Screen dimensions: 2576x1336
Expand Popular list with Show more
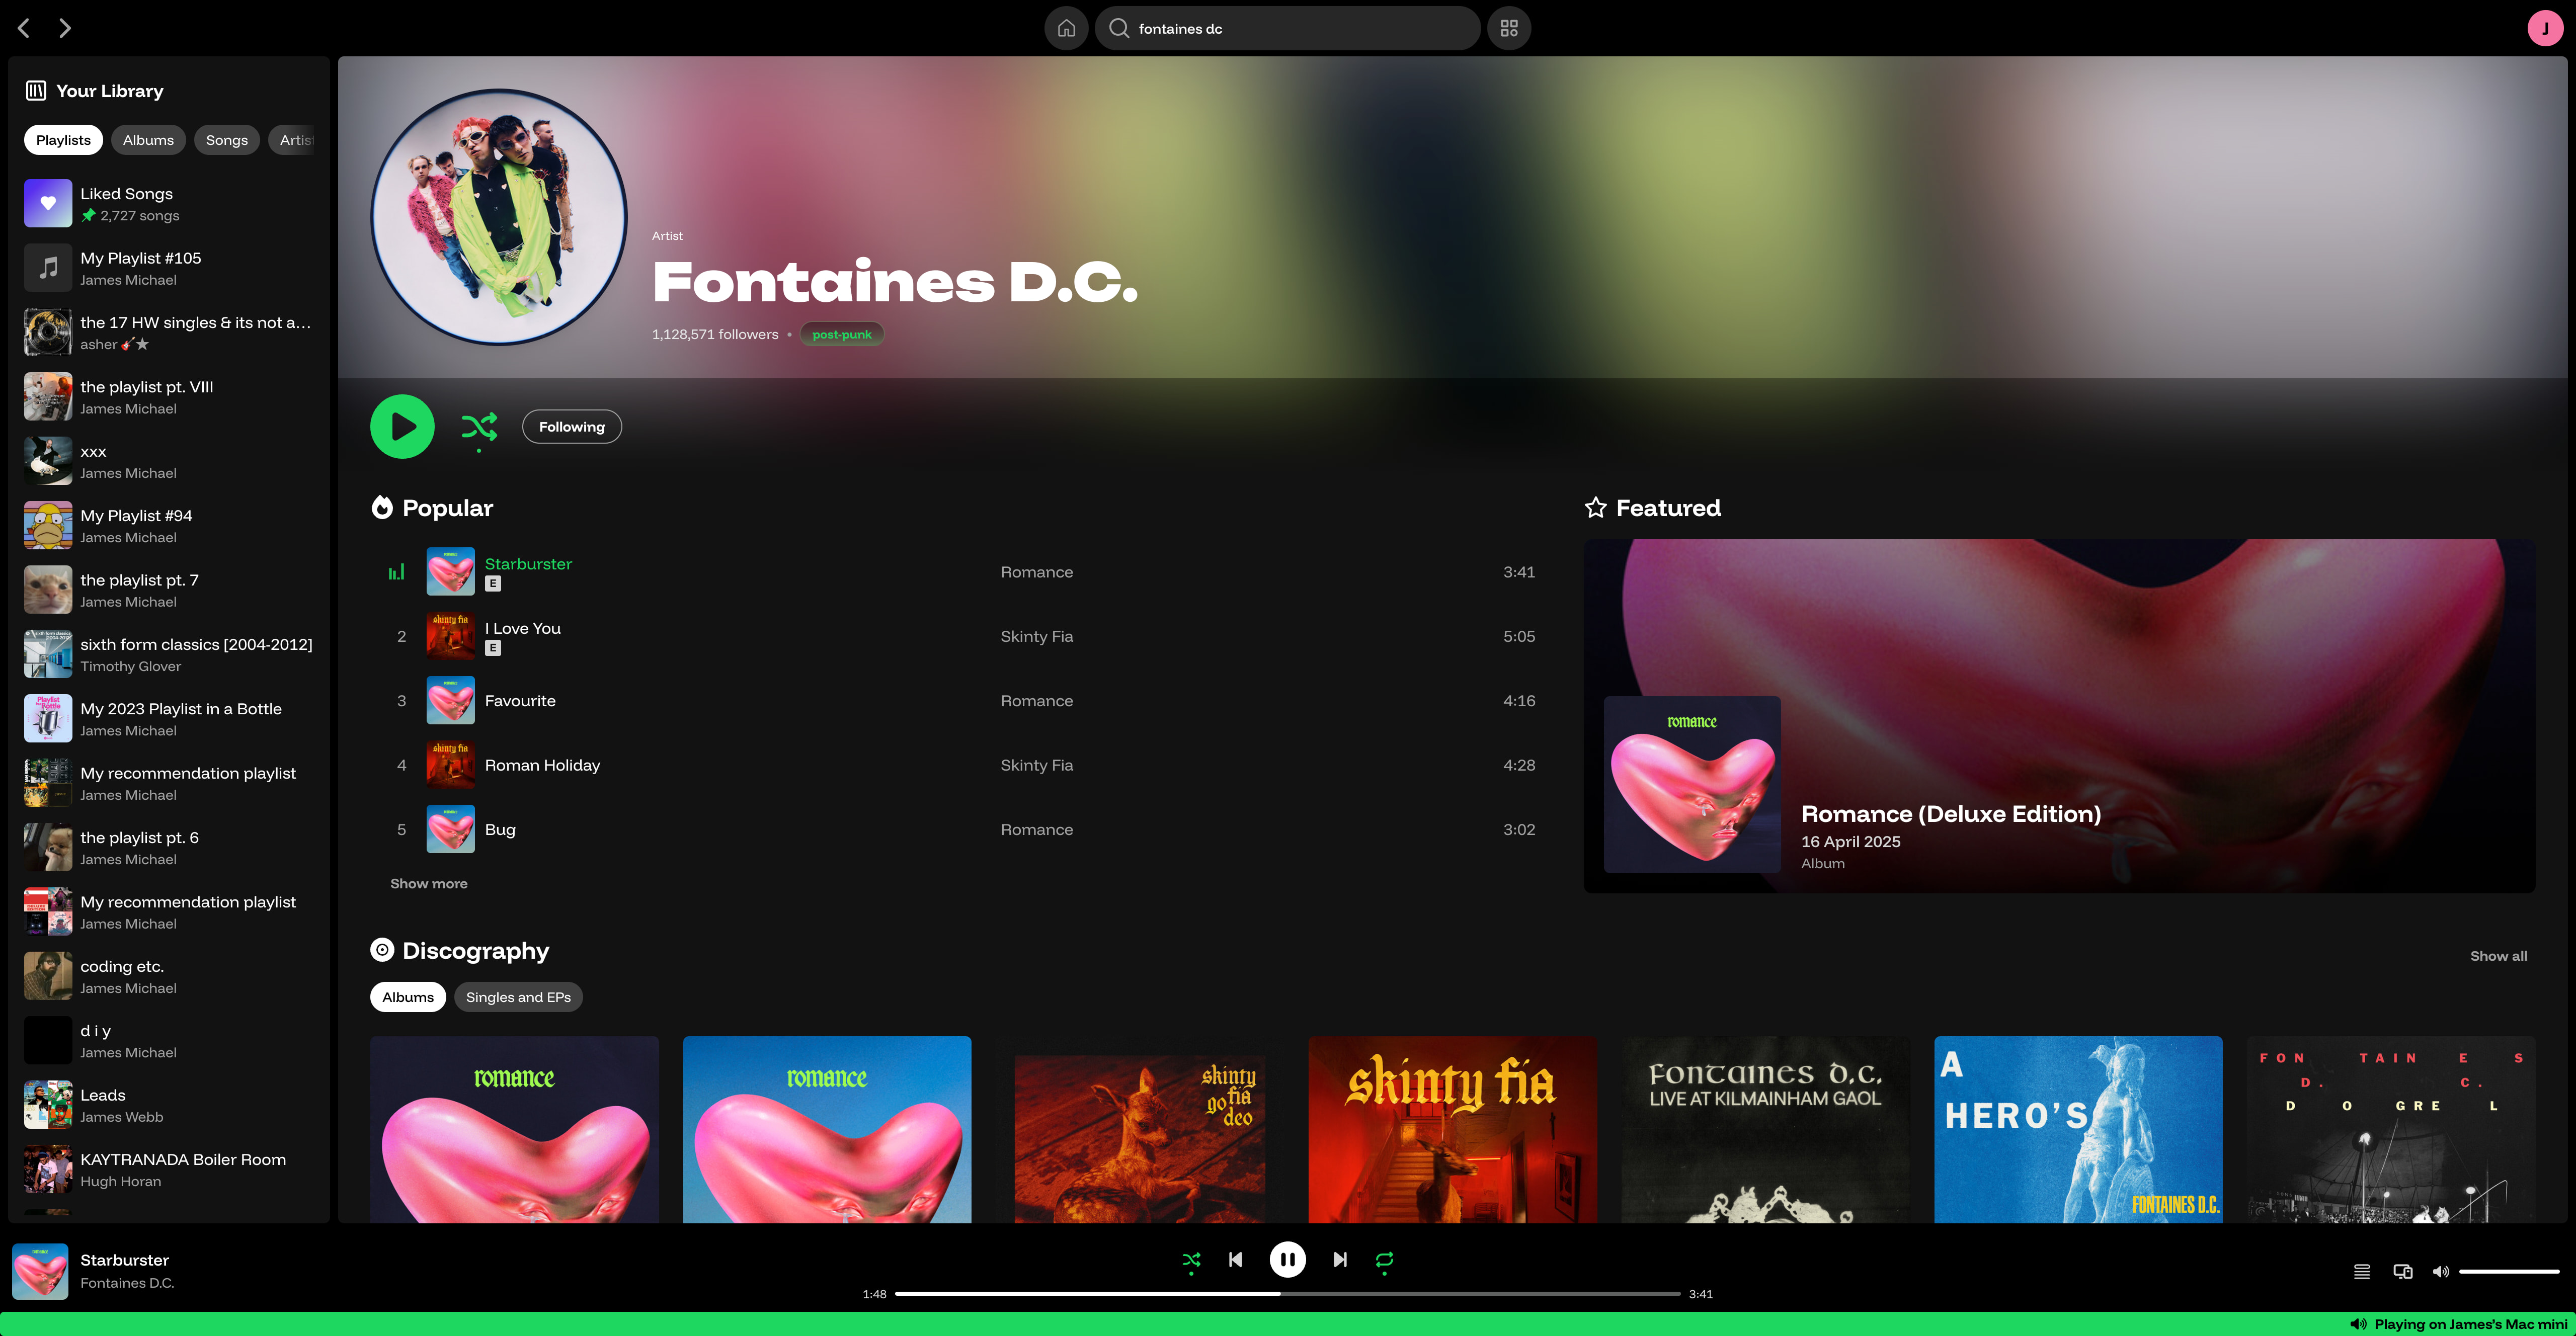pos(428,884)
